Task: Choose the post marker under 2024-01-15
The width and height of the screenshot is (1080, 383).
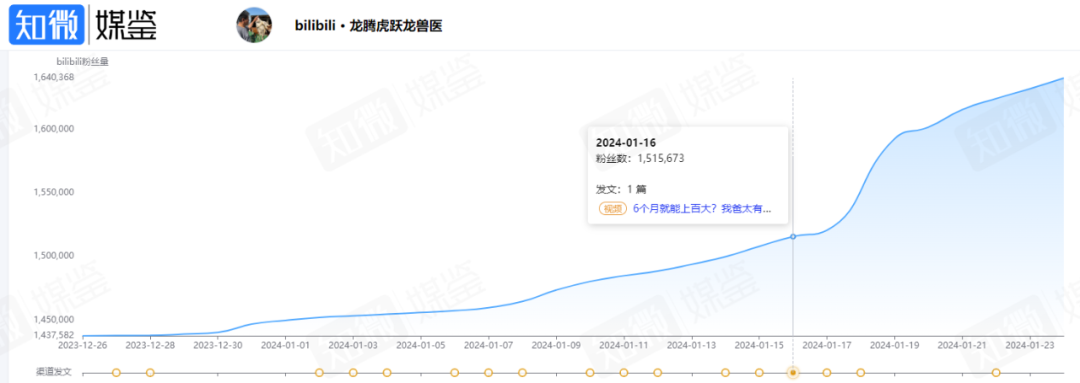Action: pos(759,373)
